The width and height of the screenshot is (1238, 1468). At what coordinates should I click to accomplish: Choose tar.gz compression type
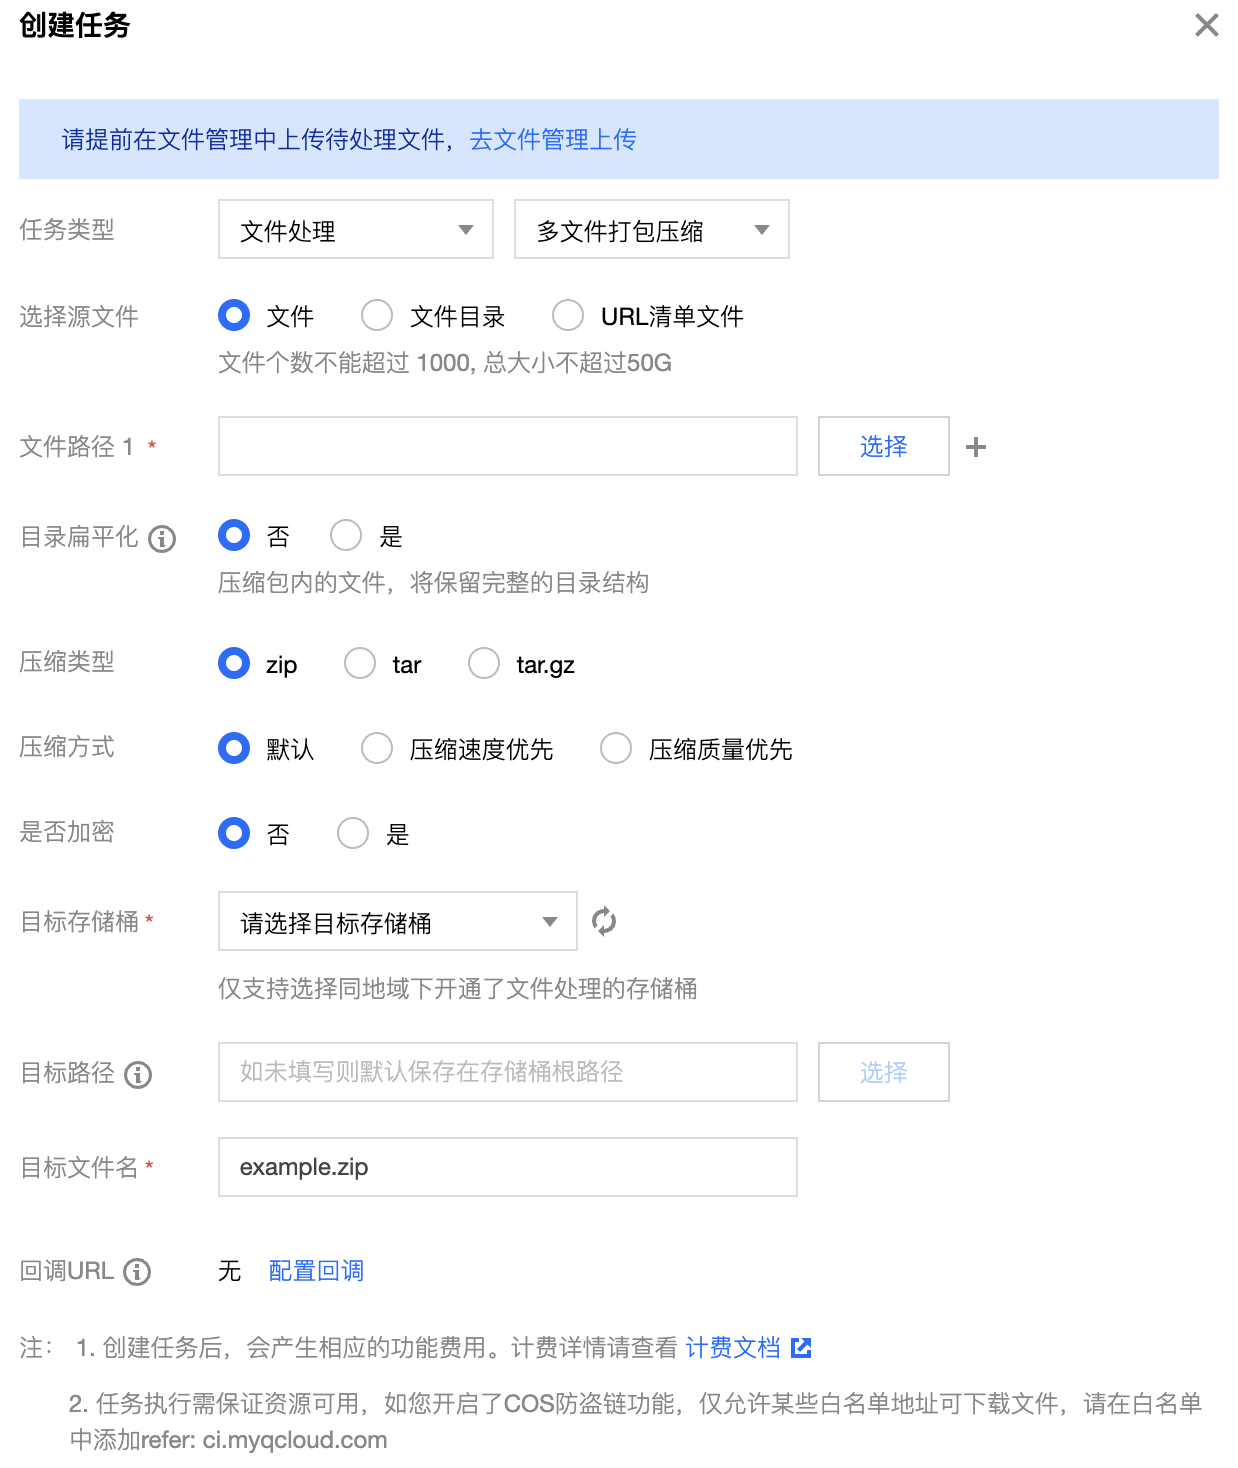[x=484, y=664]
